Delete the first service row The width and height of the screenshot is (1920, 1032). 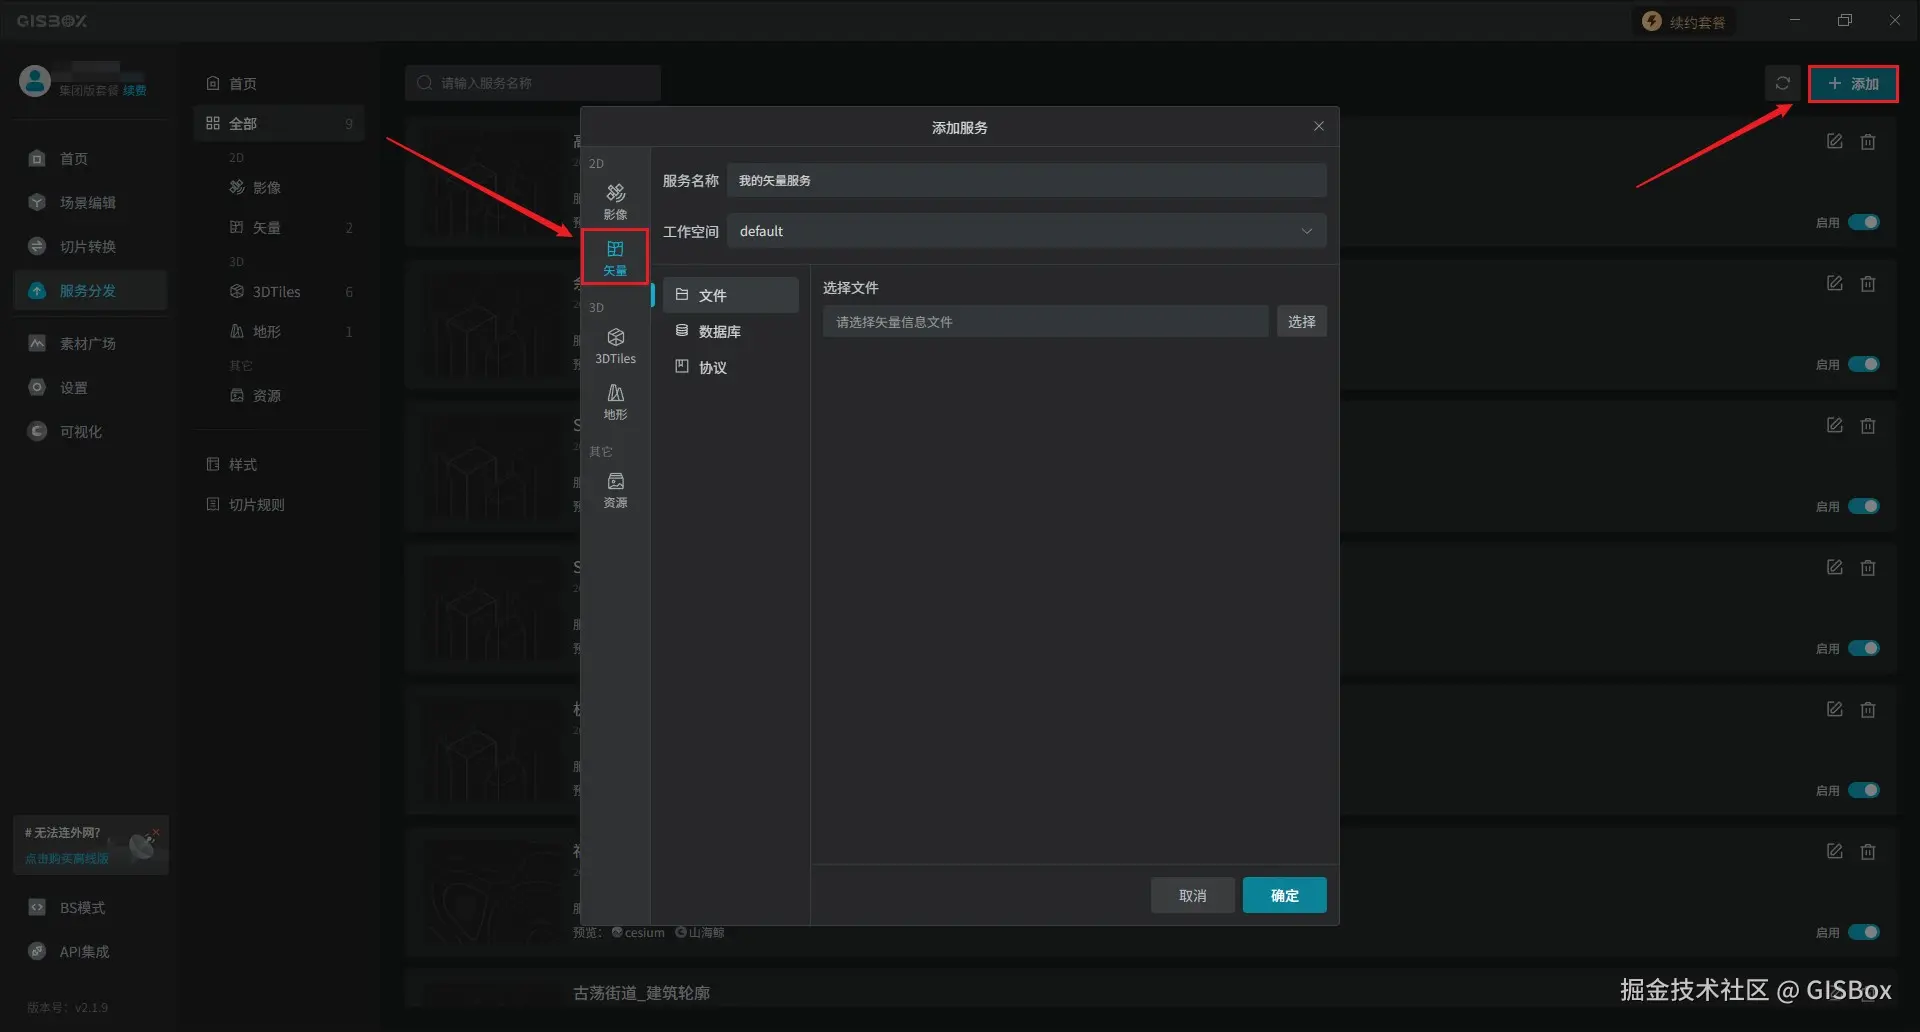point(1867,141)
